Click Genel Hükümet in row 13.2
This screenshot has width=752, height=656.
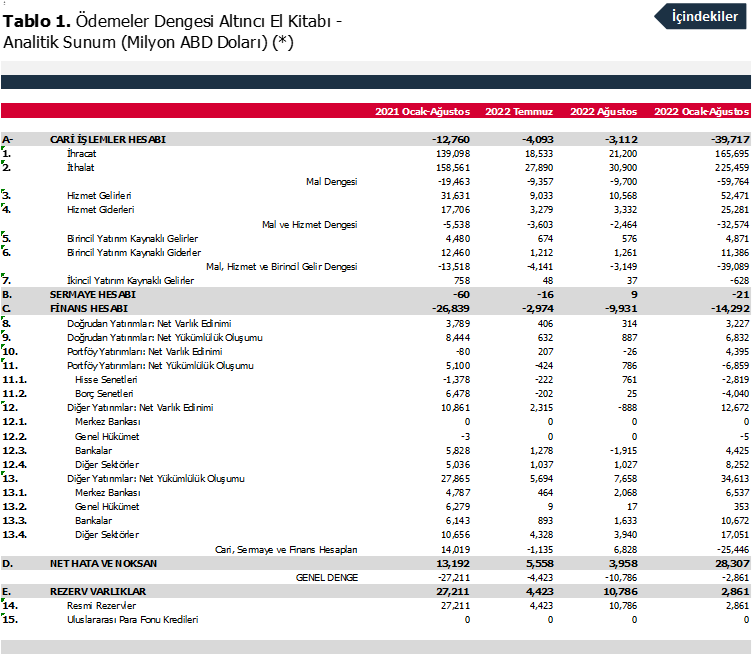tap(107, 506)
